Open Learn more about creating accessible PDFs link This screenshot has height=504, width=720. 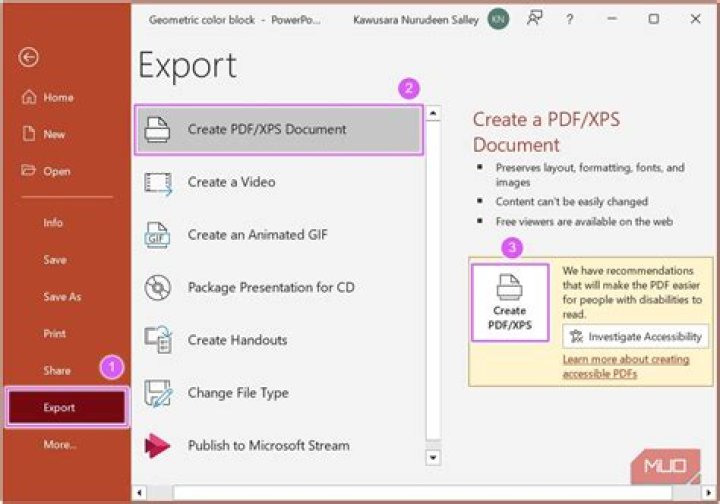click(x=626, y=366)
